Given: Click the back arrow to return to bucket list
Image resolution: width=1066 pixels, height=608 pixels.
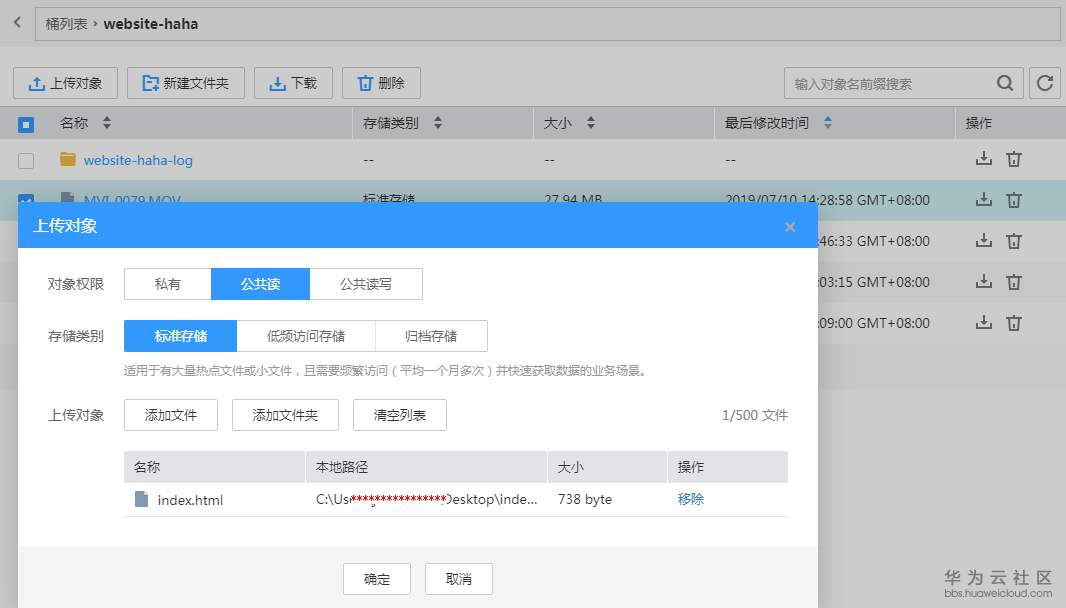Looking at the screenshot, I should 17,21.
